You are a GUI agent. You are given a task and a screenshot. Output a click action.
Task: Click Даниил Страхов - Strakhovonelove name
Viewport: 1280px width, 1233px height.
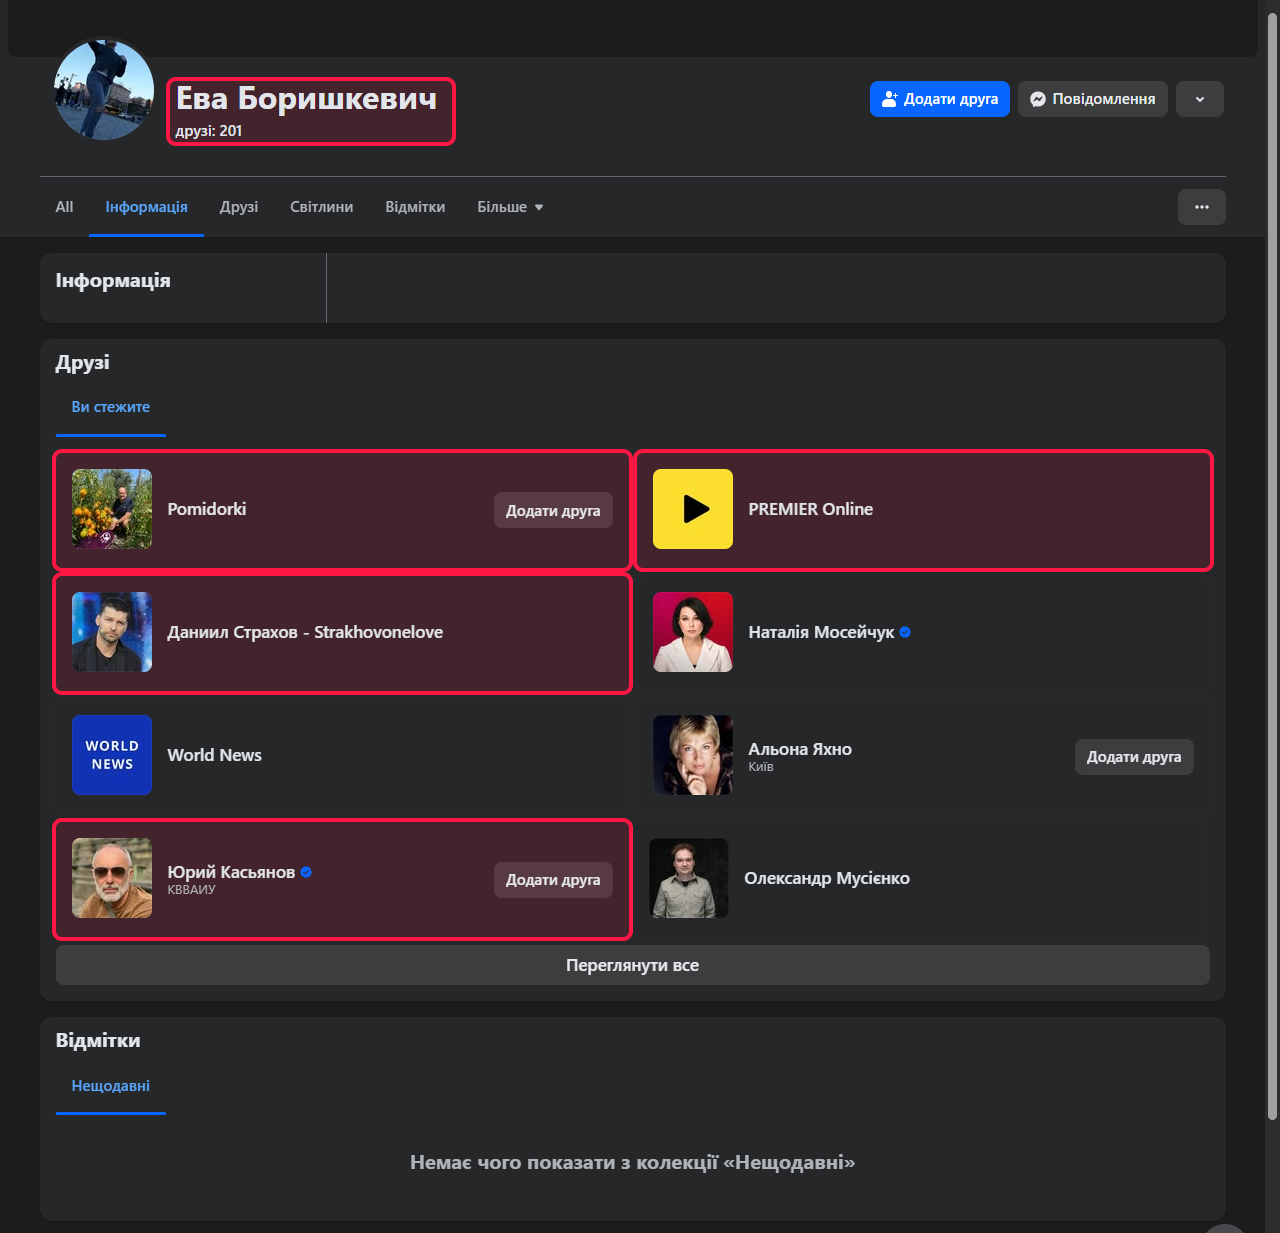(x=305, y=632)
